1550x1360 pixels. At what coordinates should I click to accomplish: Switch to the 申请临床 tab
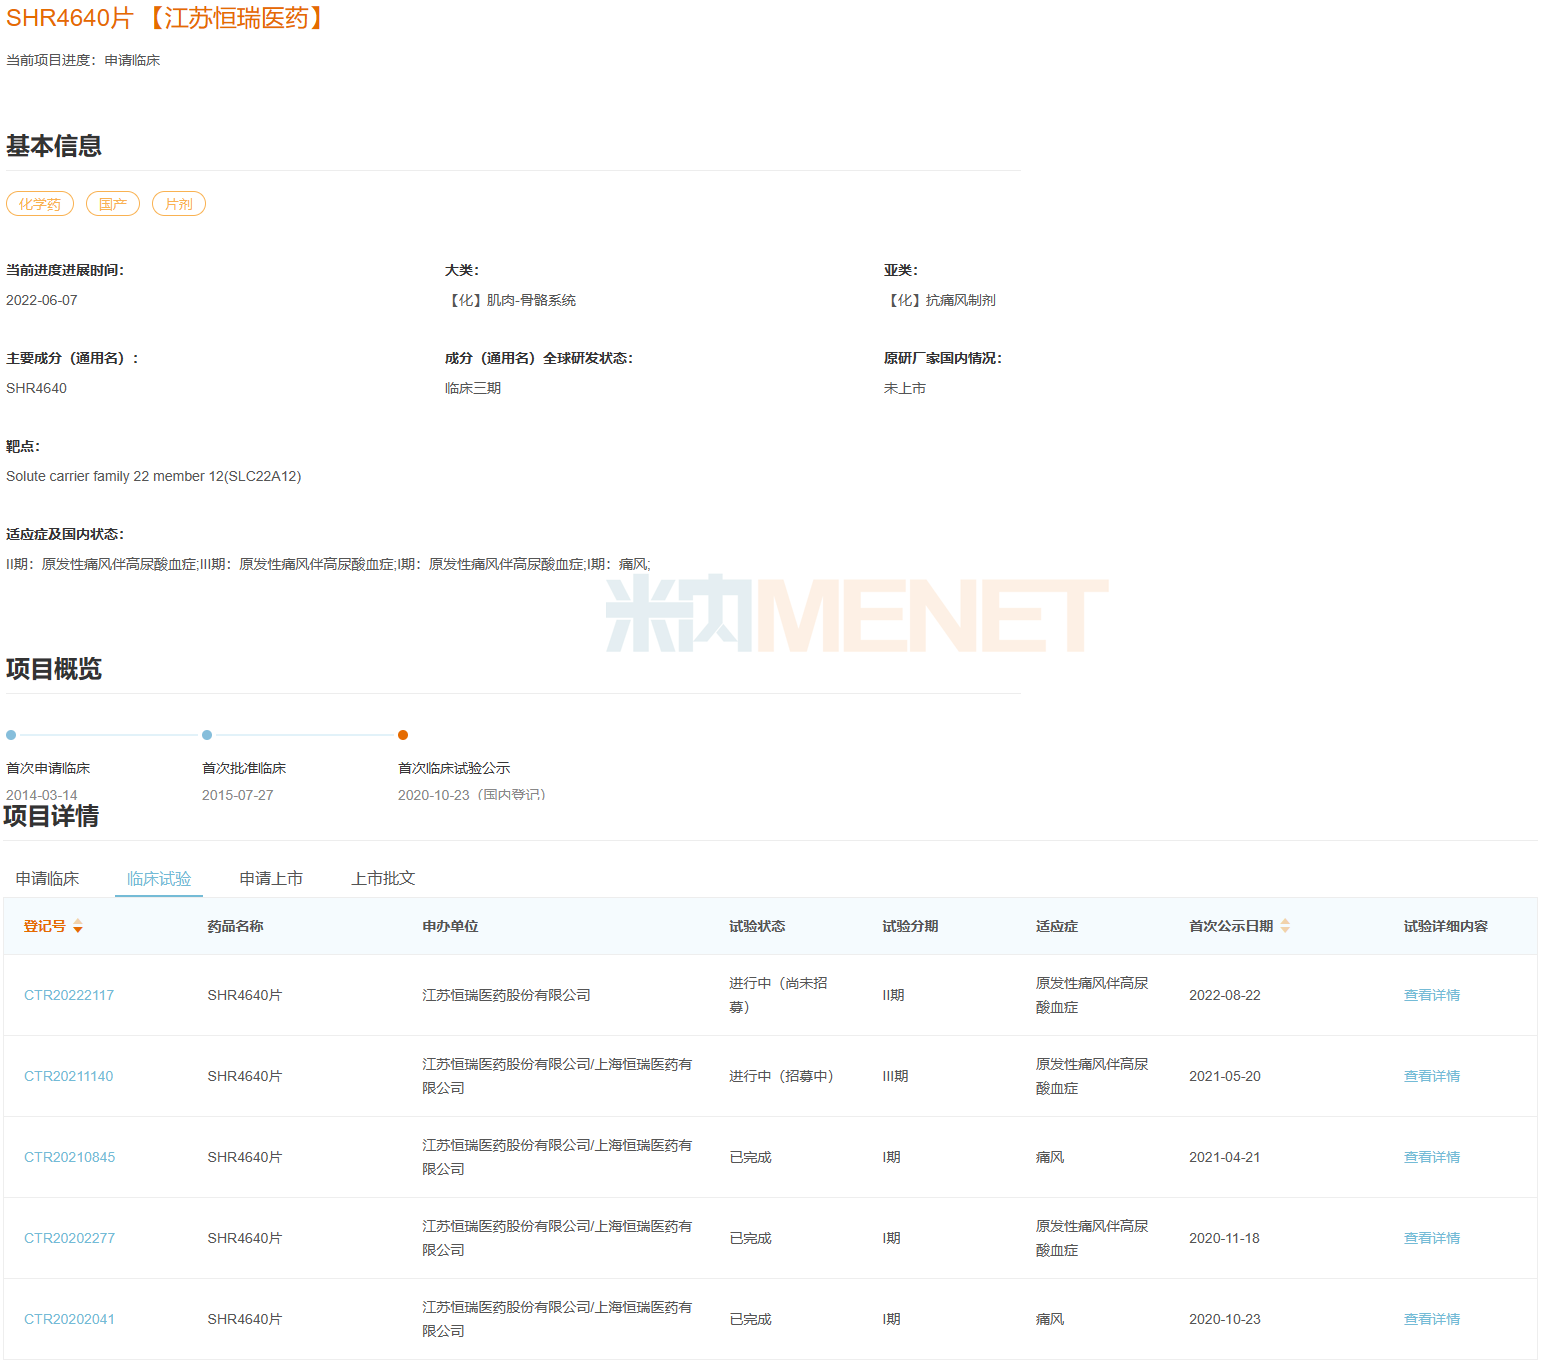pyautogui.click(x=47, y=878)
